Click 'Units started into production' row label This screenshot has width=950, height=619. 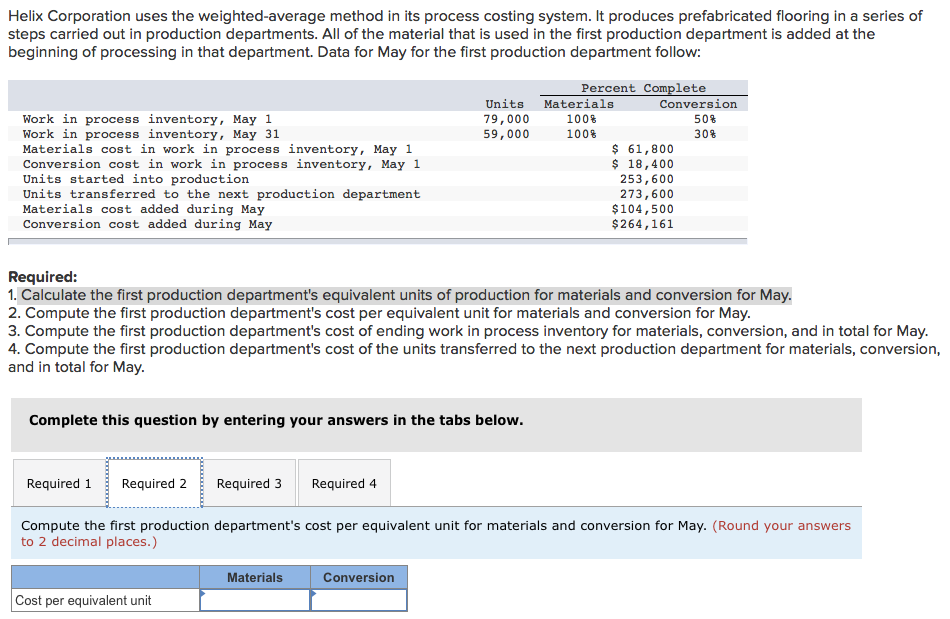click(x=136, y=179)
